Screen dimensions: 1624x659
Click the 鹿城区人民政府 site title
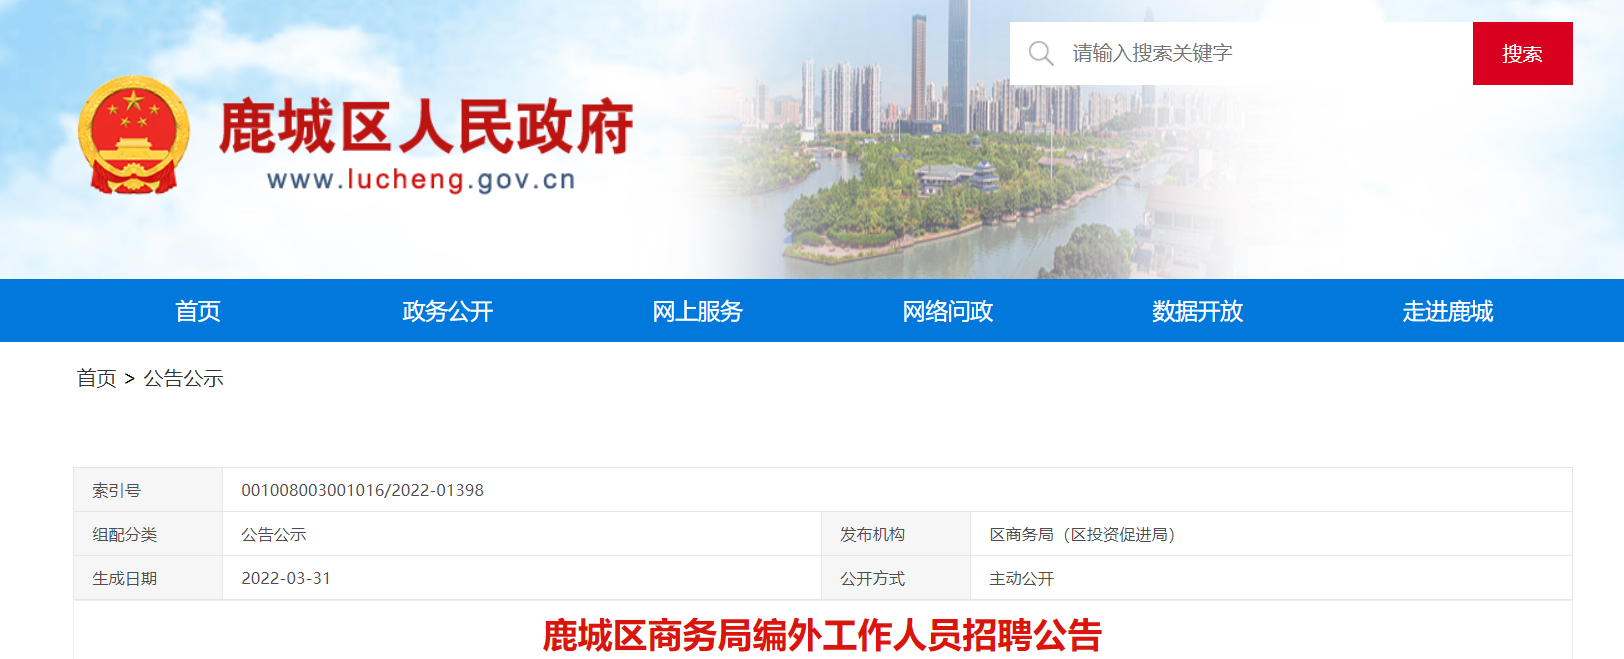tap(426, 127)
